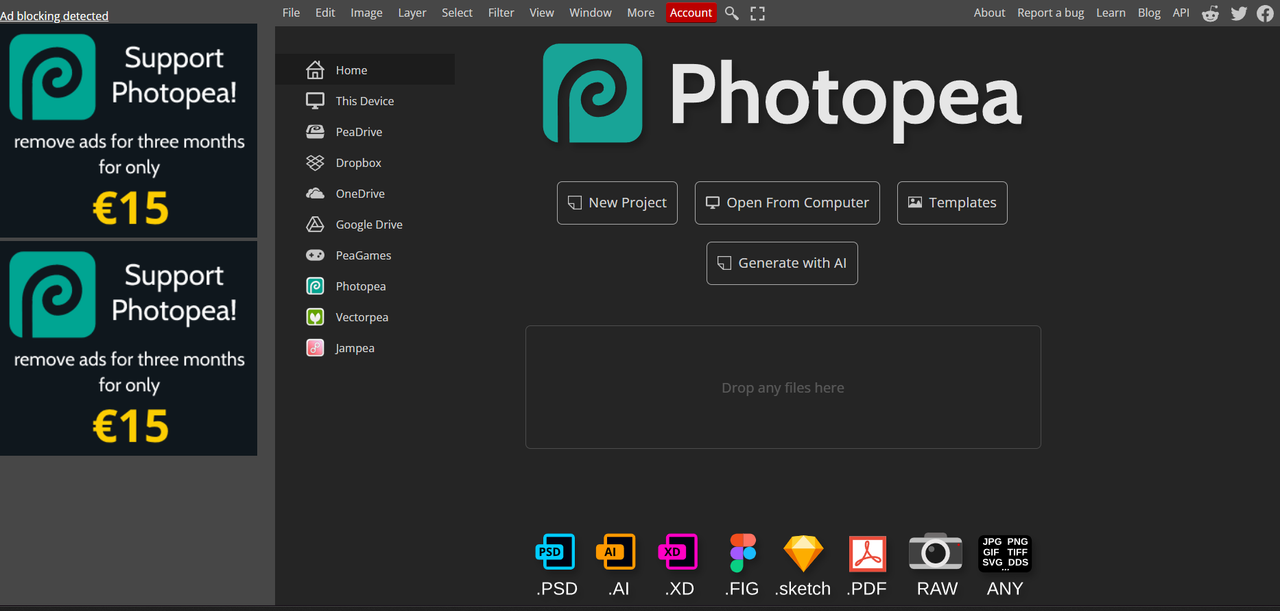Click the RAW camera icon
Viewport: 1280px width, 611px height.
pyautogui.click(x=935, y=552)
